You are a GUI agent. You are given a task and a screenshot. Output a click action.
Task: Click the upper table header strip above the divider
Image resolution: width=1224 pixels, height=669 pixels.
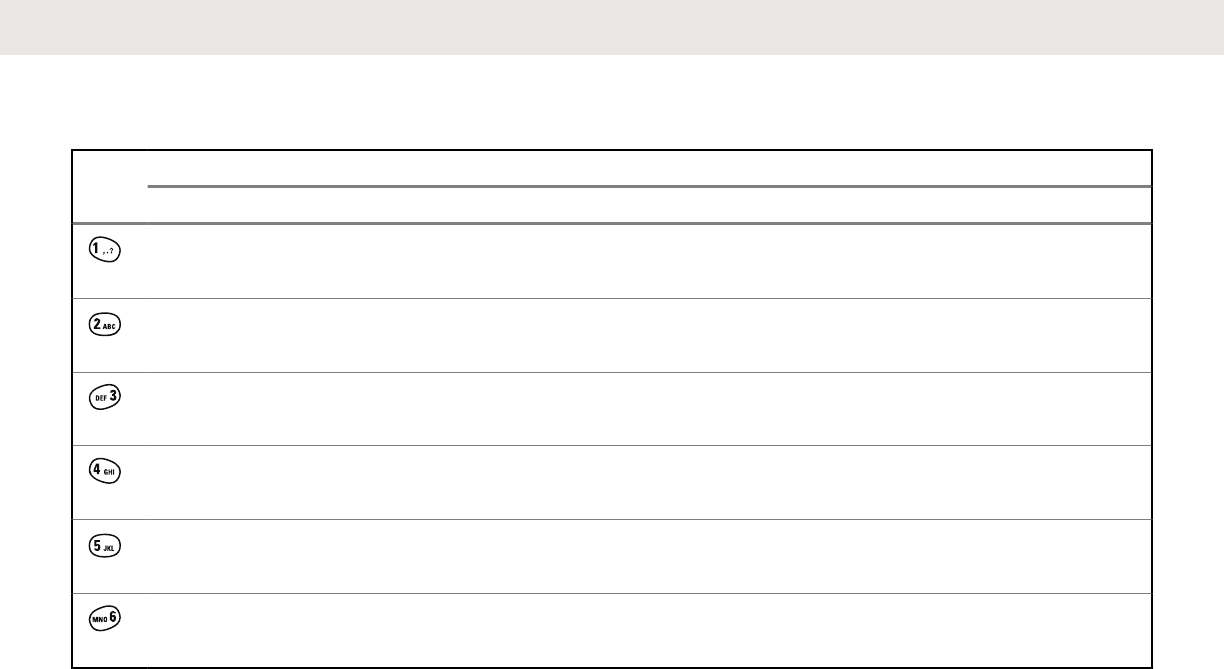pyautogui.click(x=650, y=168)
